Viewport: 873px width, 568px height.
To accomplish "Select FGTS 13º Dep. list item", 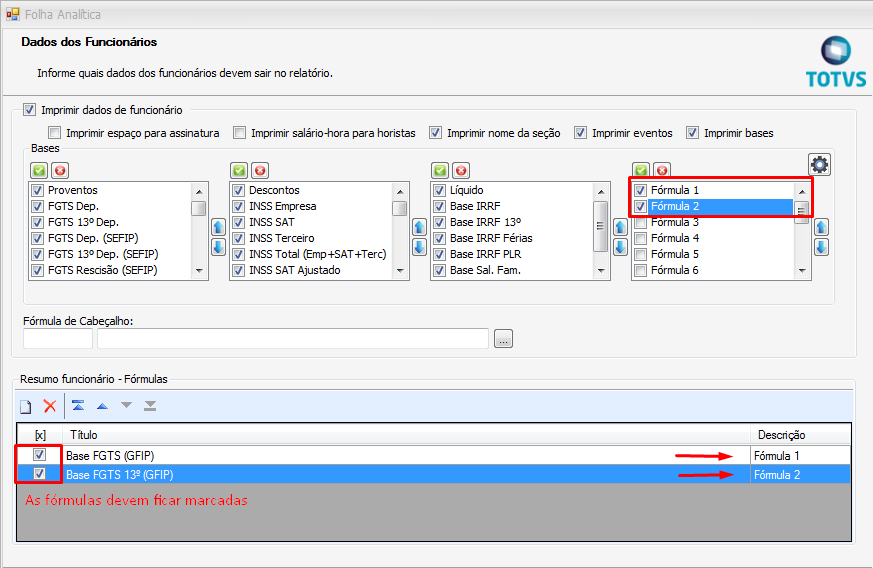I will 83,222.
